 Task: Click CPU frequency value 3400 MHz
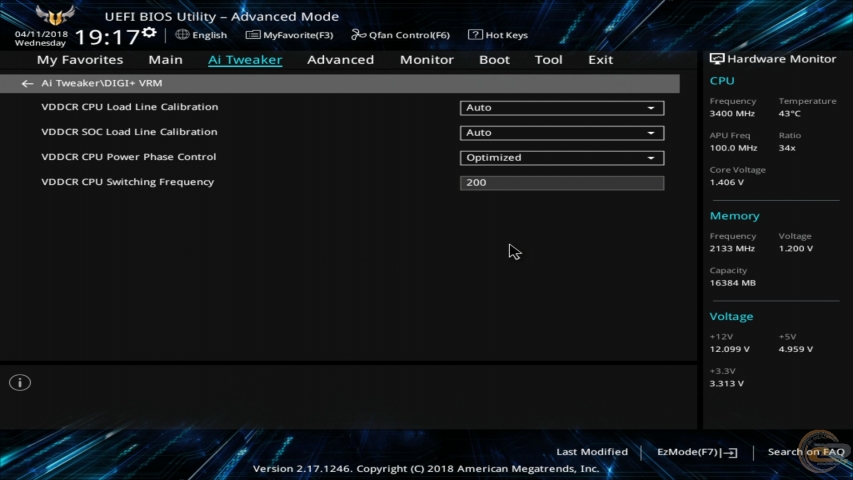(732, 114)
